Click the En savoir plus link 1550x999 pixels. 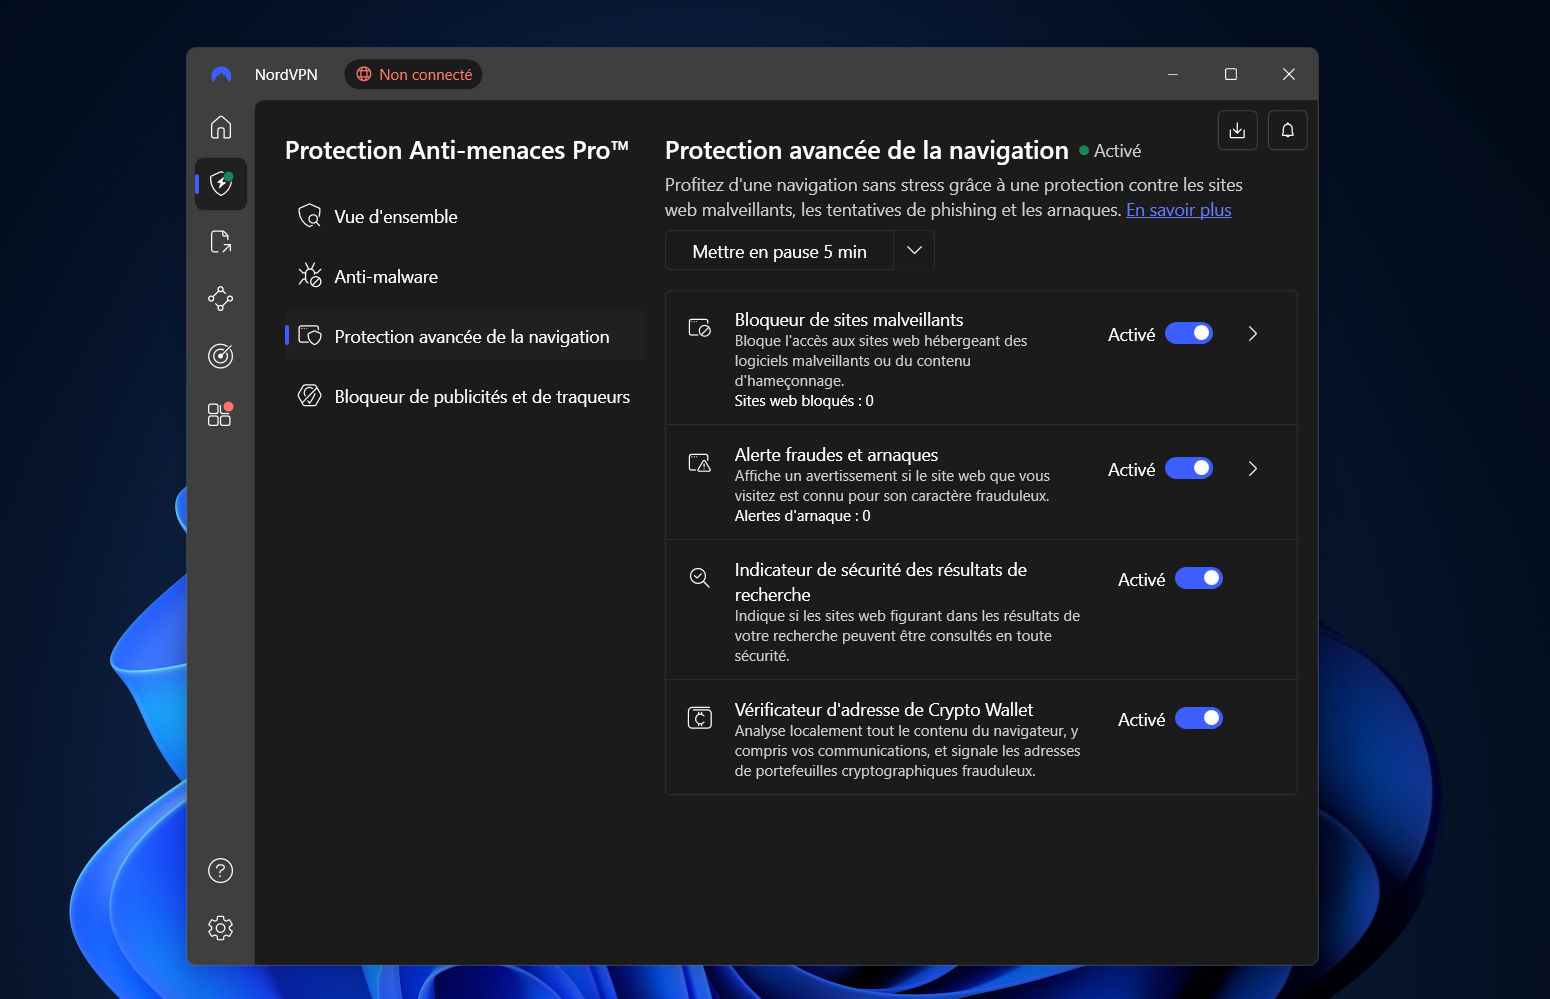tap(1178, 209)
